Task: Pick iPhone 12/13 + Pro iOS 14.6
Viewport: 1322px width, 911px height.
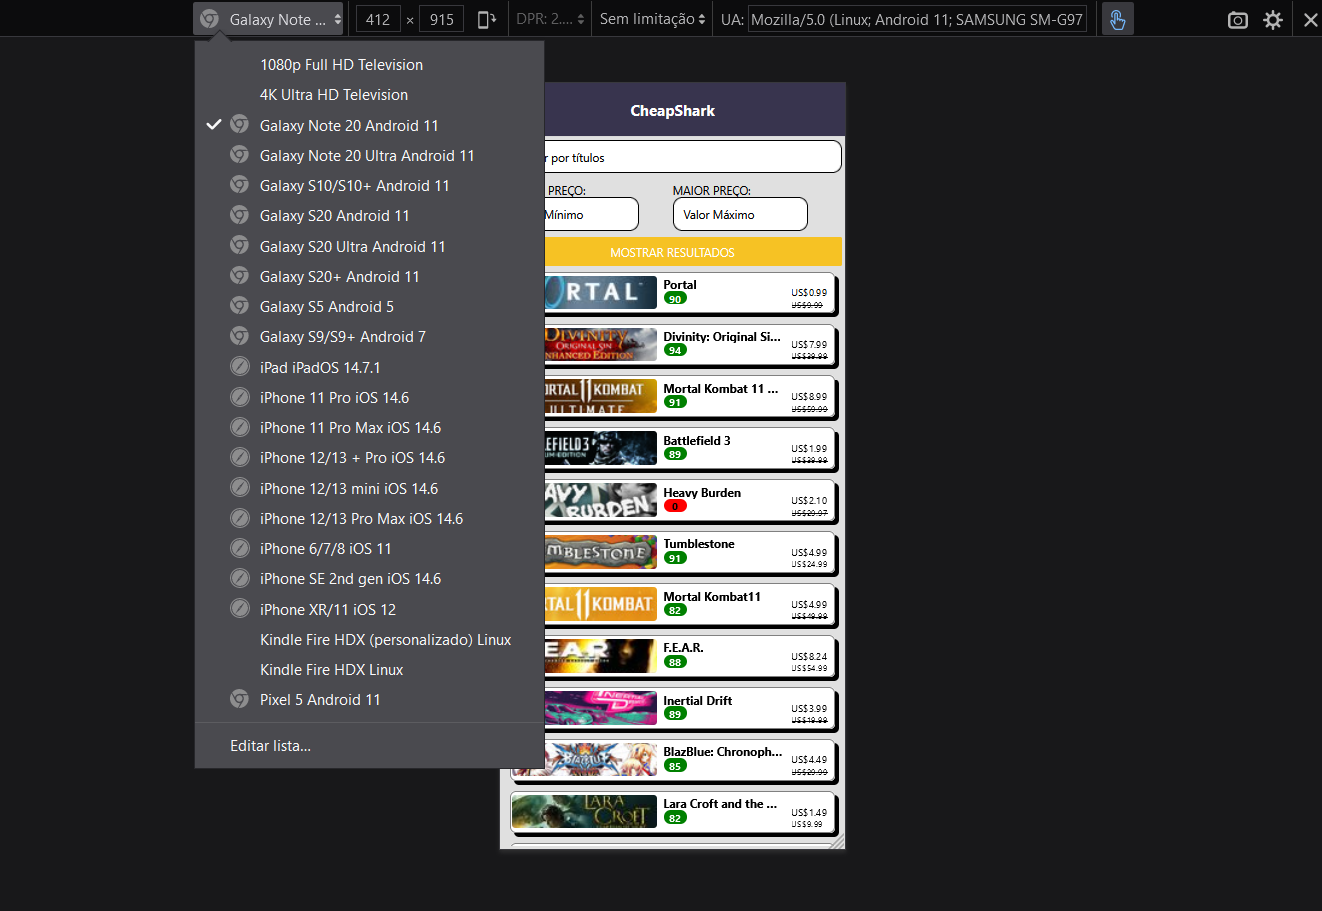Action: click(x=369, y=458)
